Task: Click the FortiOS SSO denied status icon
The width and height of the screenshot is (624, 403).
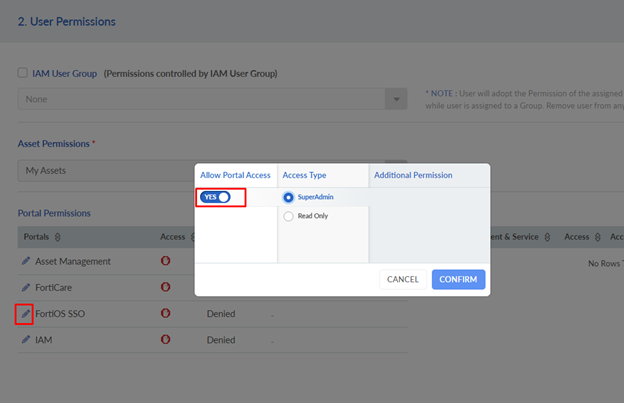Action: [165, 314]
